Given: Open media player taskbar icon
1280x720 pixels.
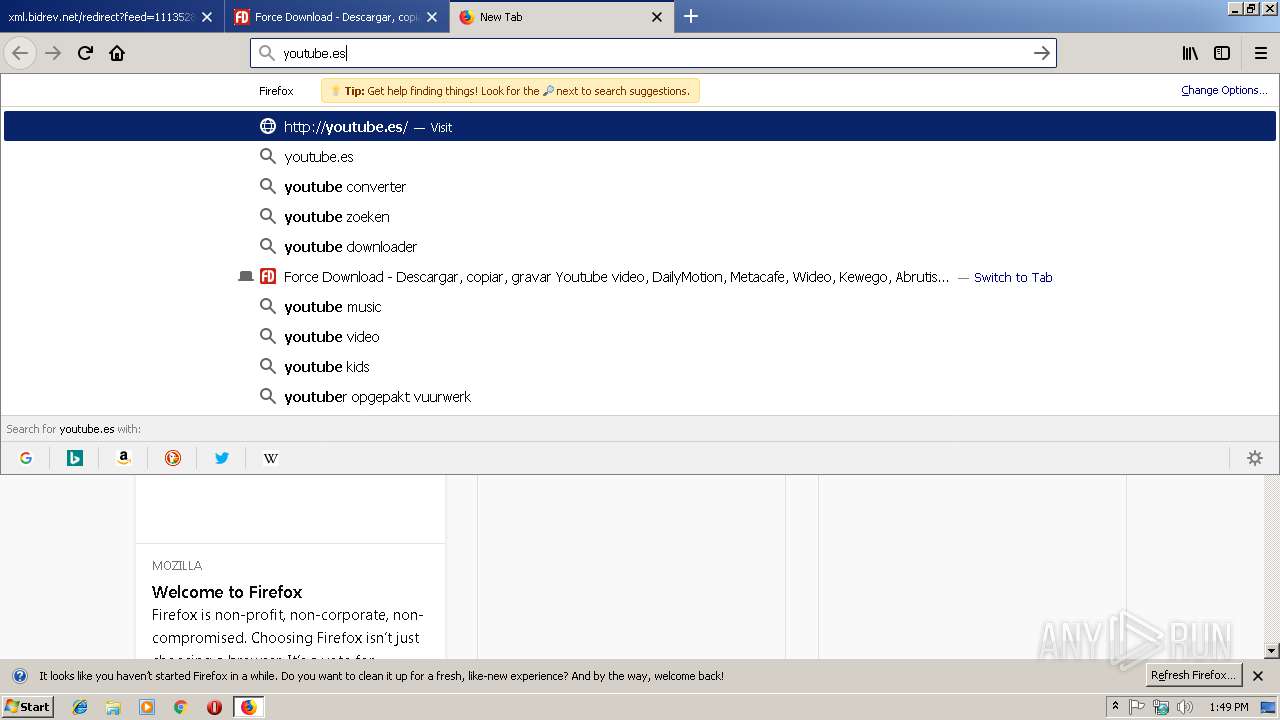Looking at the screenshot, I should pyautogui.click(x=147, y=707).
